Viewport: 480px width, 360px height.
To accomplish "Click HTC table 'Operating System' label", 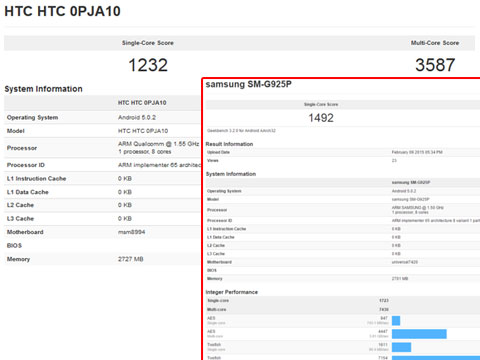I will pyautogui.click(x=32, y=117).
